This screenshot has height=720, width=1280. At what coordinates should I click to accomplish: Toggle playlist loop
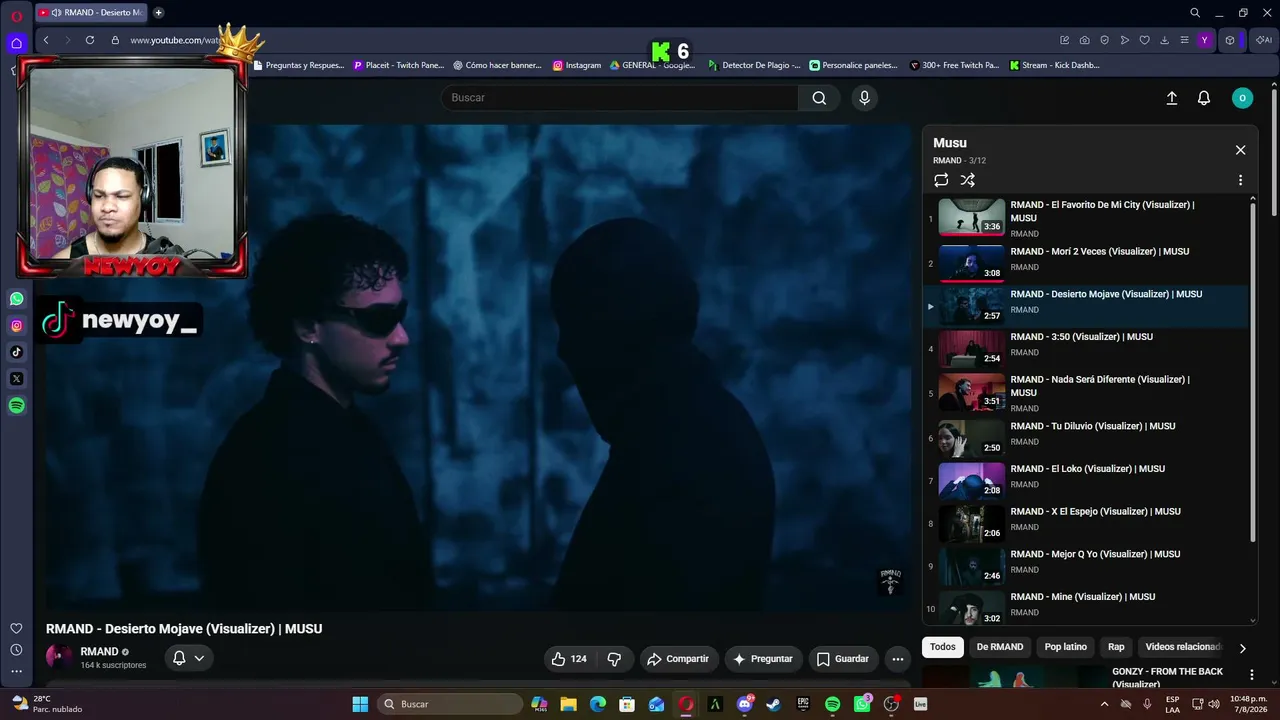click(941, 180)
